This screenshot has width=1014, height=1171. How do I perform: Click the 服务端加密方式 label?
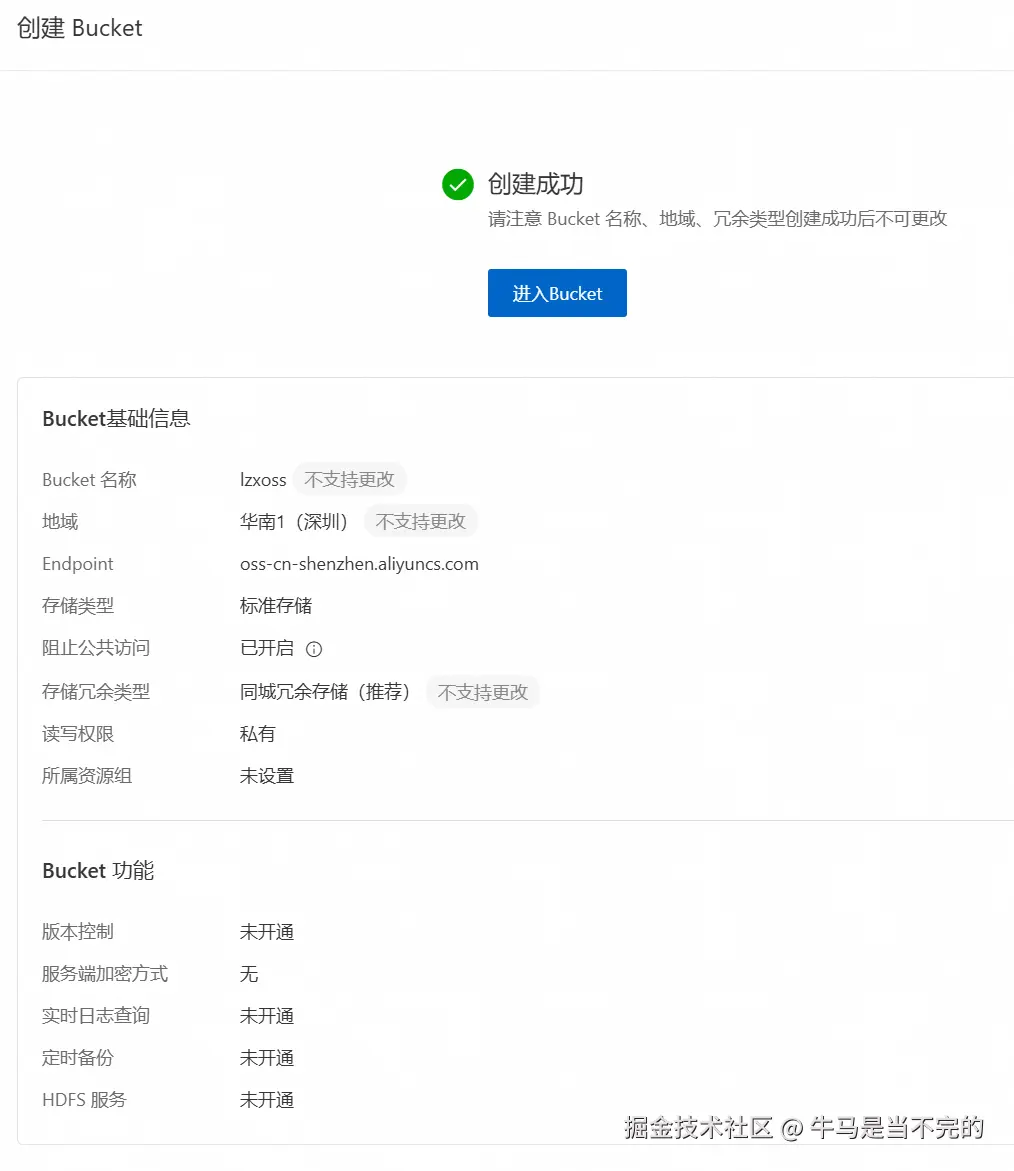[105, 974]
